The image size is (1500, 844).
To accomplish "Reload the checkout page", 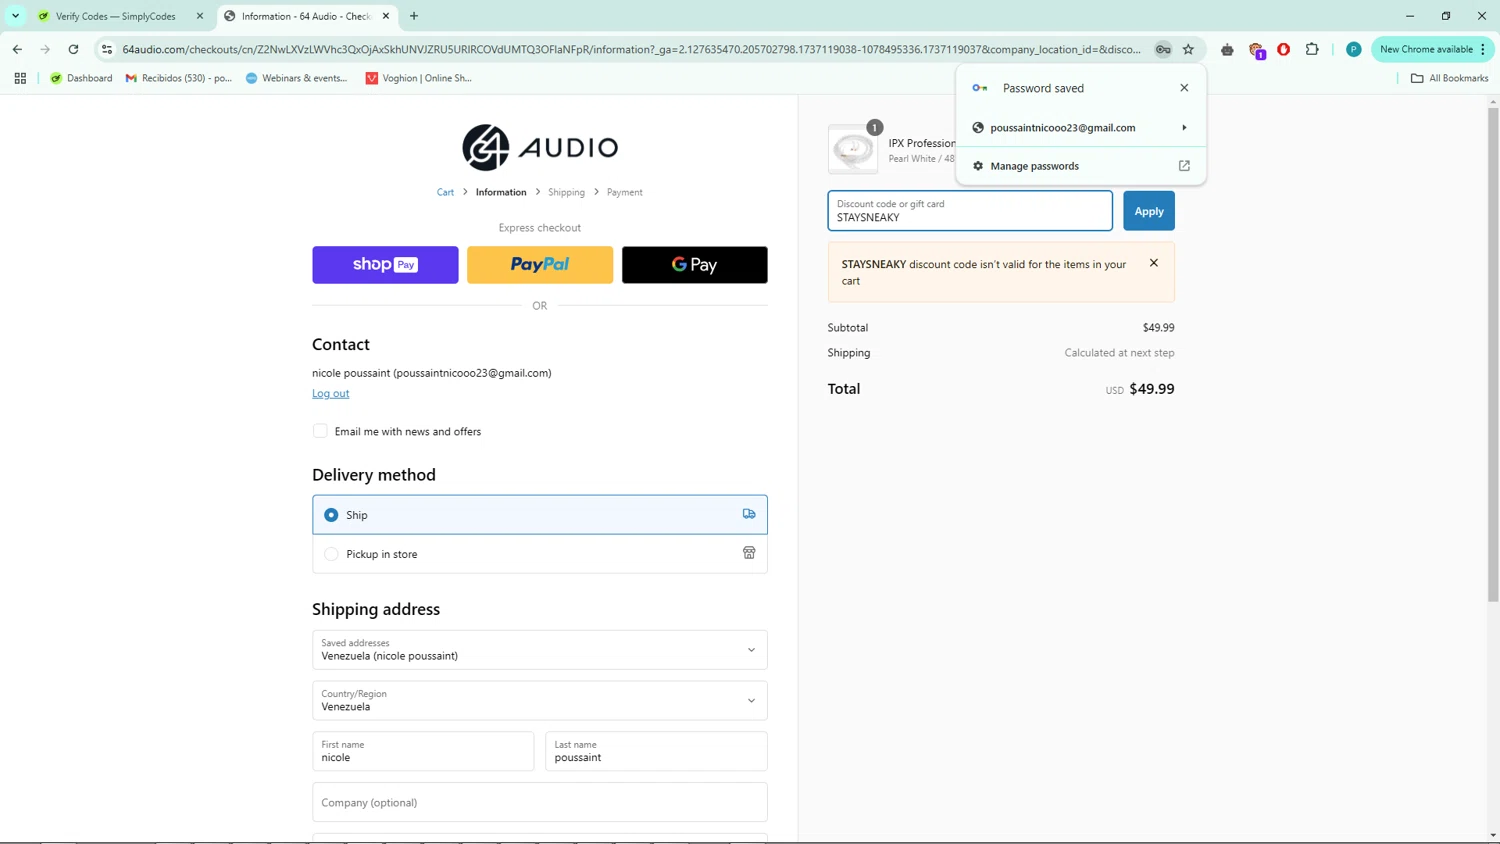I will tap(73, 49).
